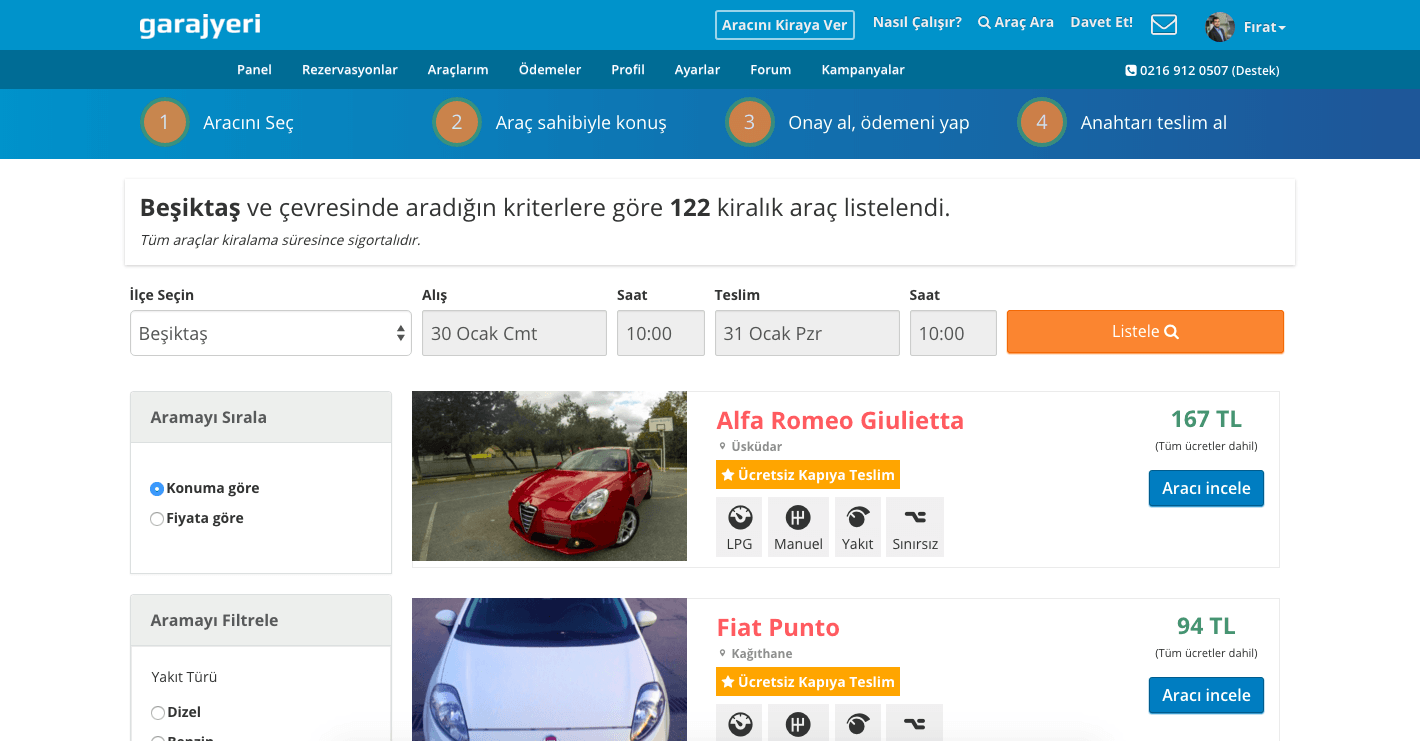
Task: Open the Alış saat 10:00 field
Action: 660,333
